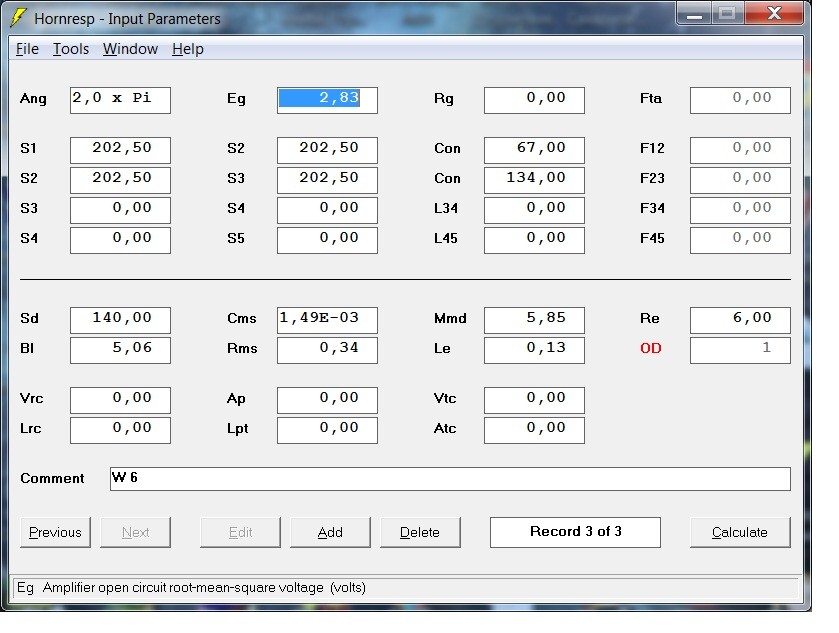Close the Hornresp window
This screenshot has height=633, width=839.
(x=774, y=14)
